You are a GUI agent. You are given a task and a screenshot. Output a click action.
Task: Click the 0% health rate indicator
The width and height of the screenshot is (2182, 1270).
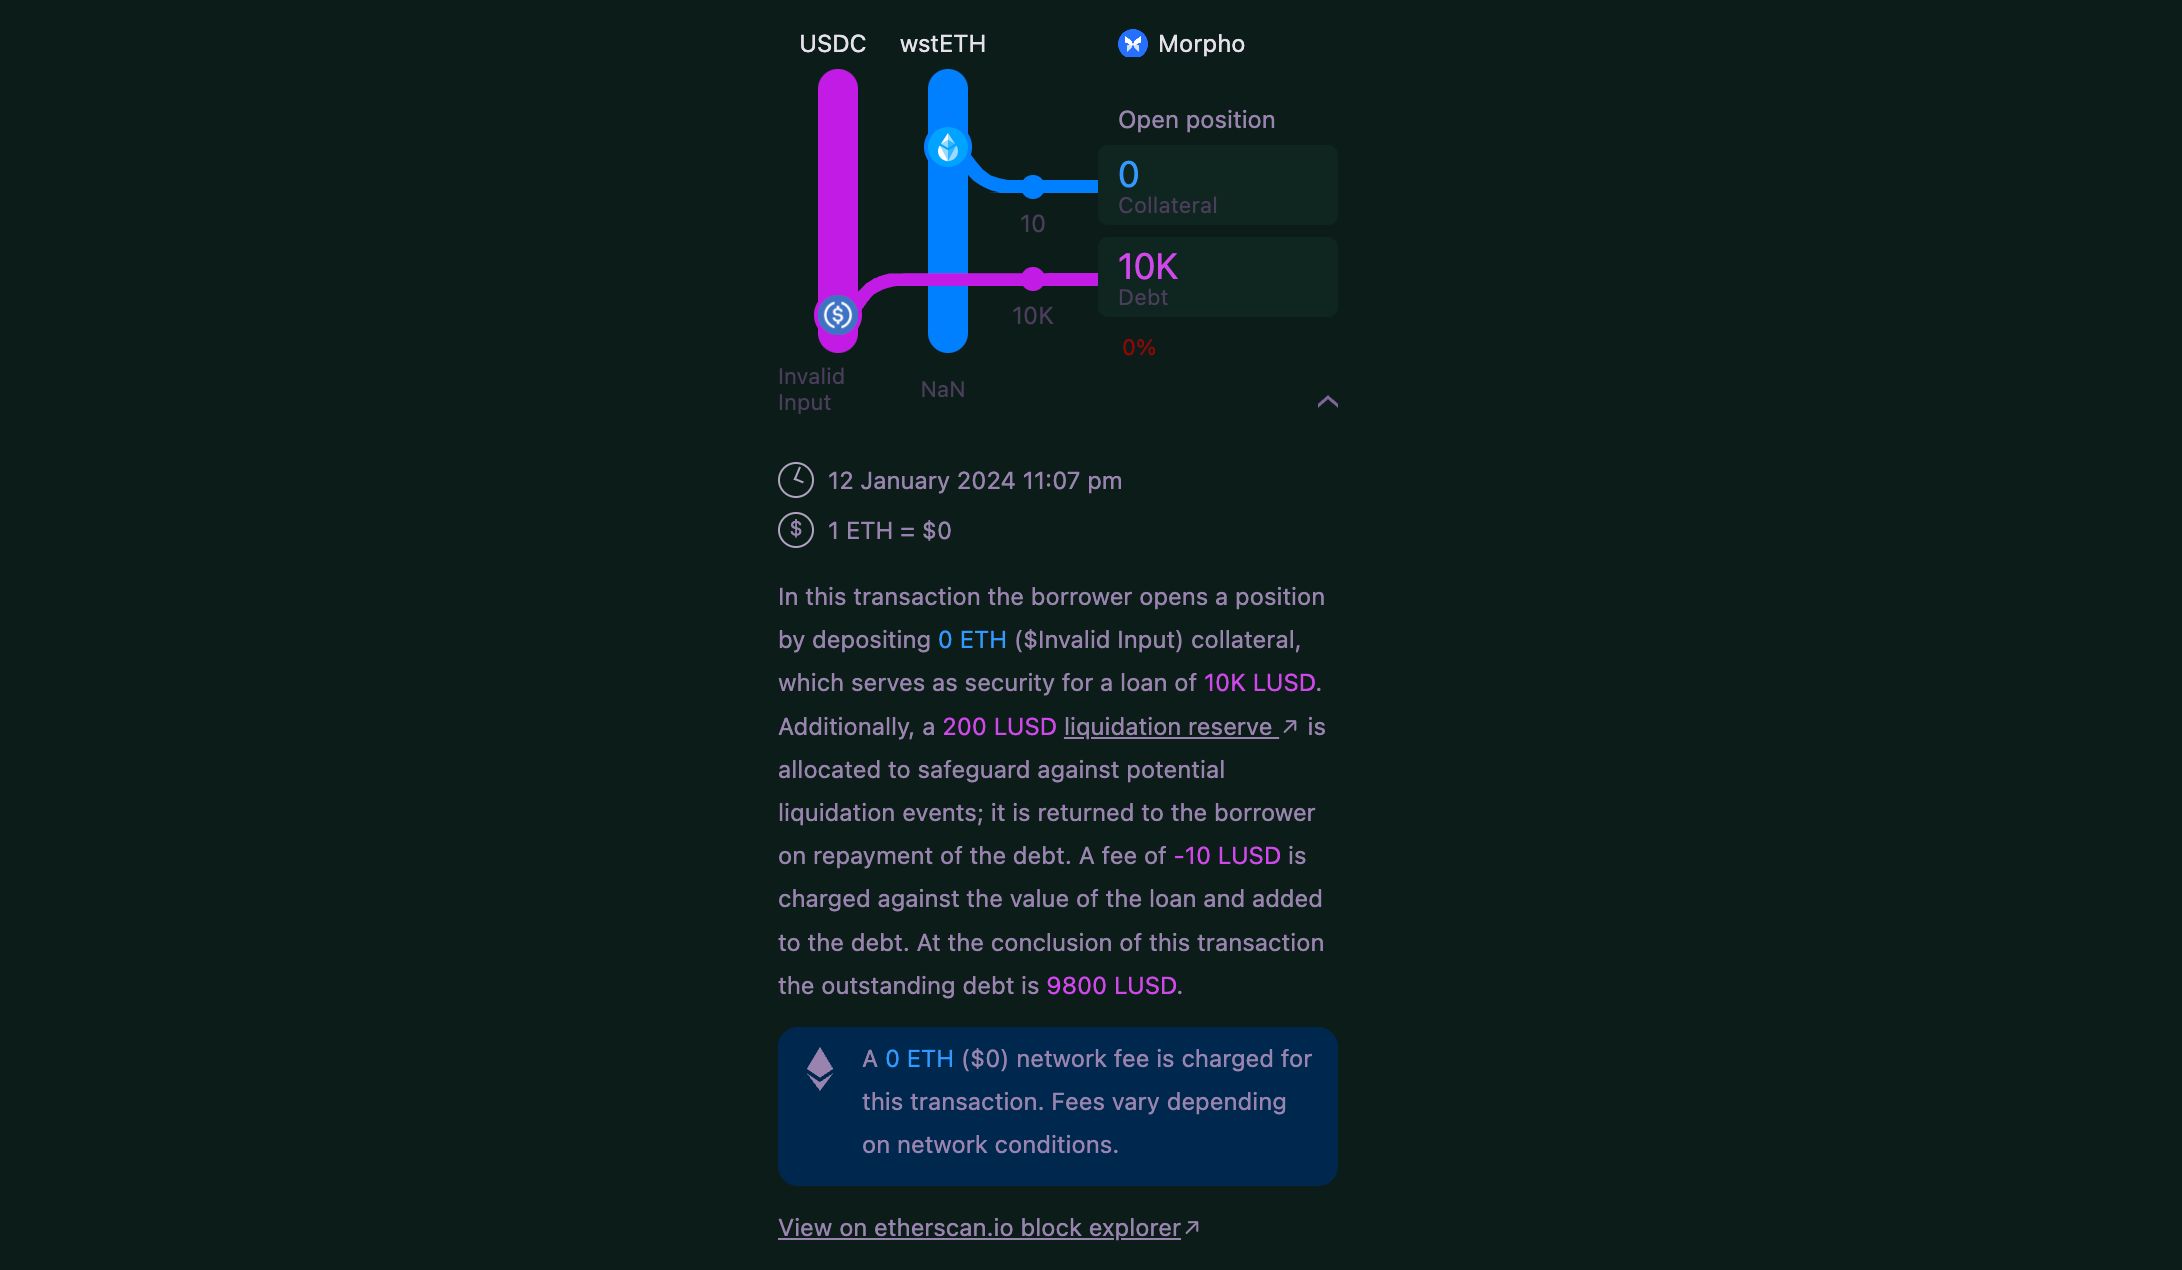point(1138,346)
